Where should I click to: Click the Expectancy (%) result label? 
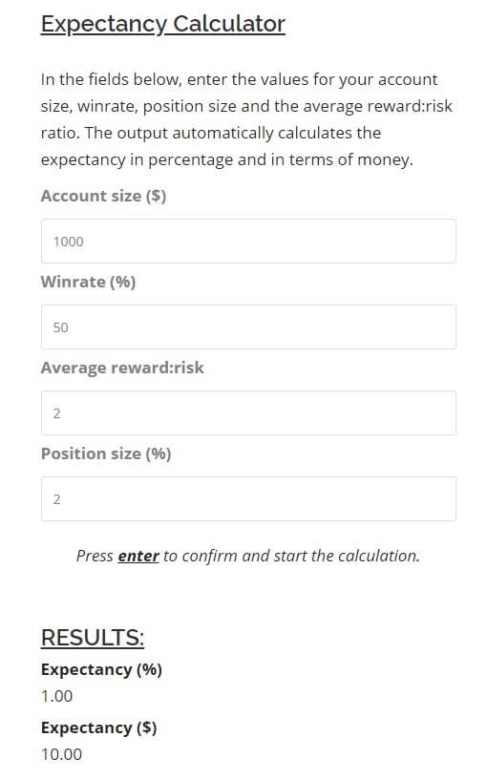pyautogui.click(x=101, y=670)
